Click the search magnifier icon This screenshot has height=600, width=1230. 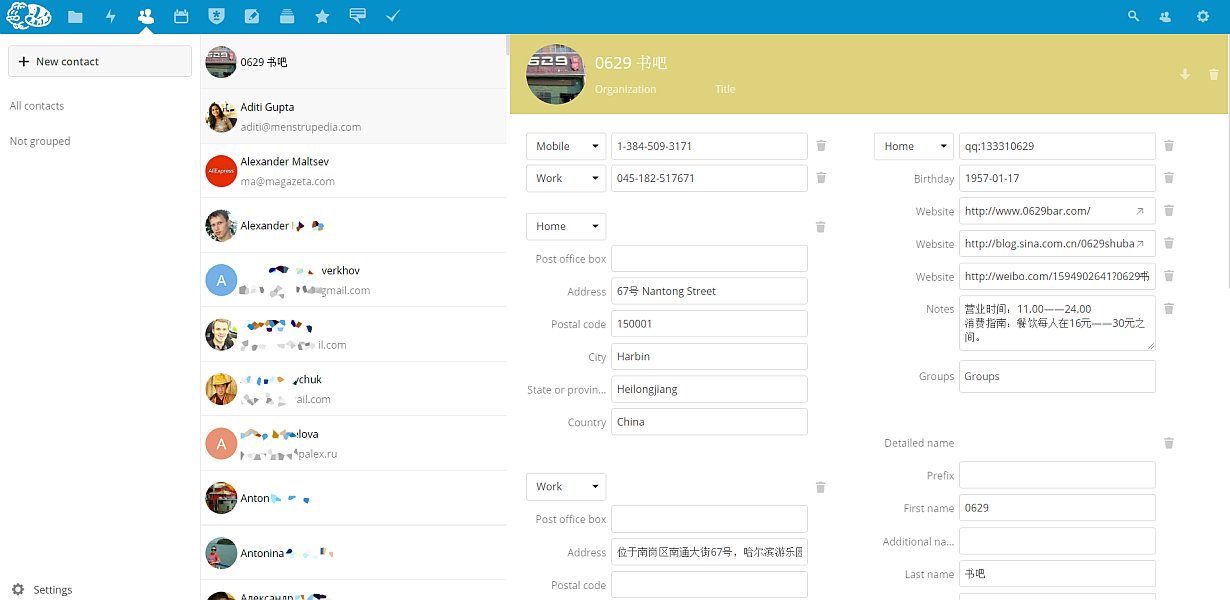point(1133,16)
